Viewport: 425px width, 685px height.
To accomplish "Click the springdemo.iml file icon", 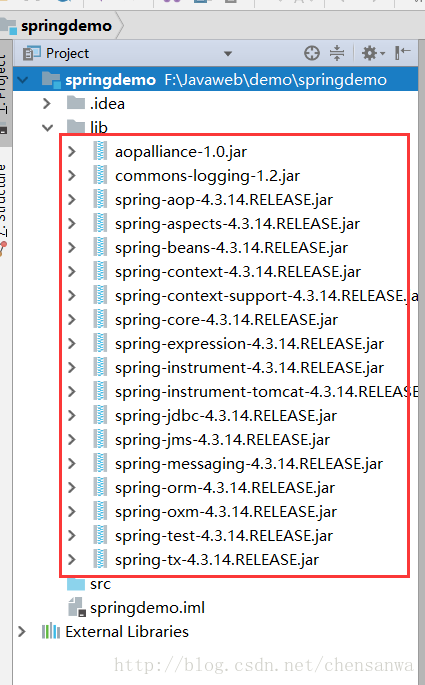I will 76,608.
